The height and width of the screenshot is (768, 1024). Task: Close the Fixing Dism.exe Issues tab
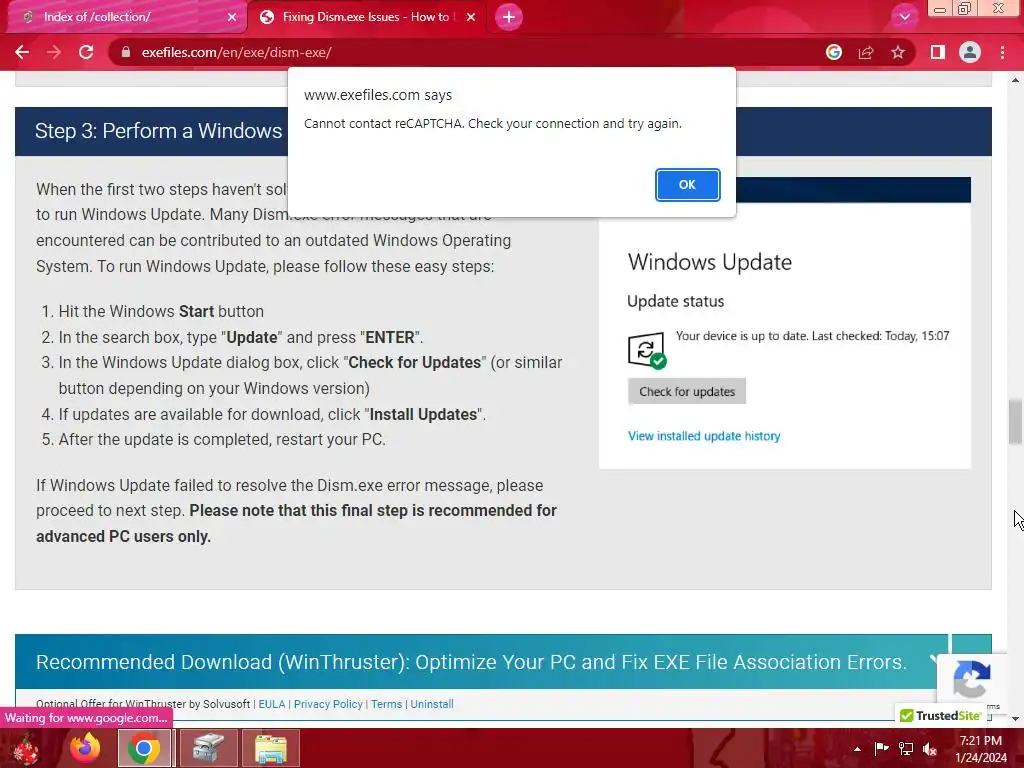coord(471,17)
